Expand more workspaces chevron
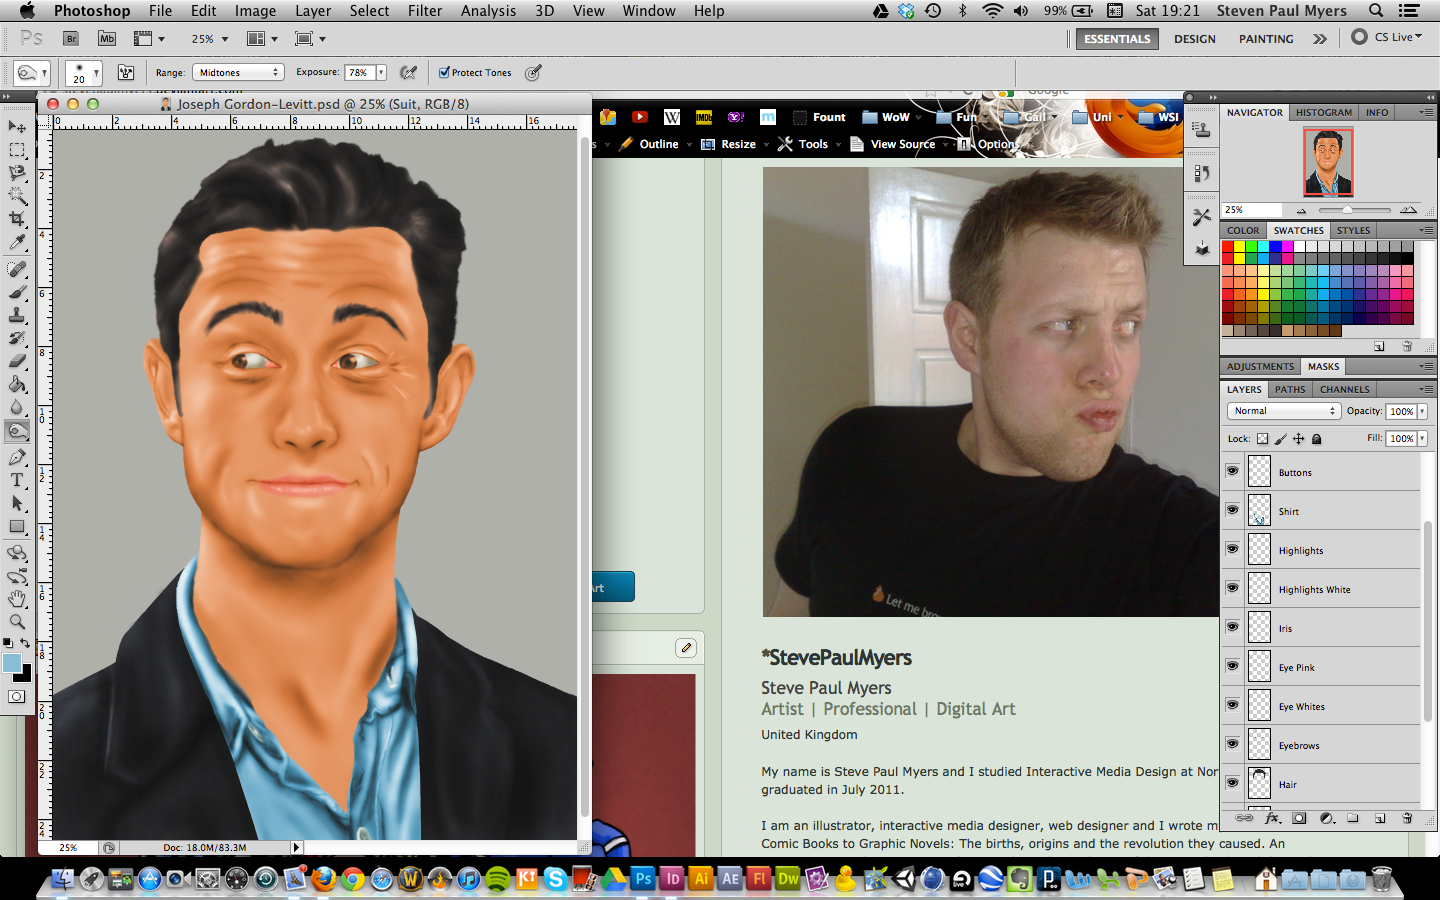This screenshot has height=900, width=1440. 1320,39
